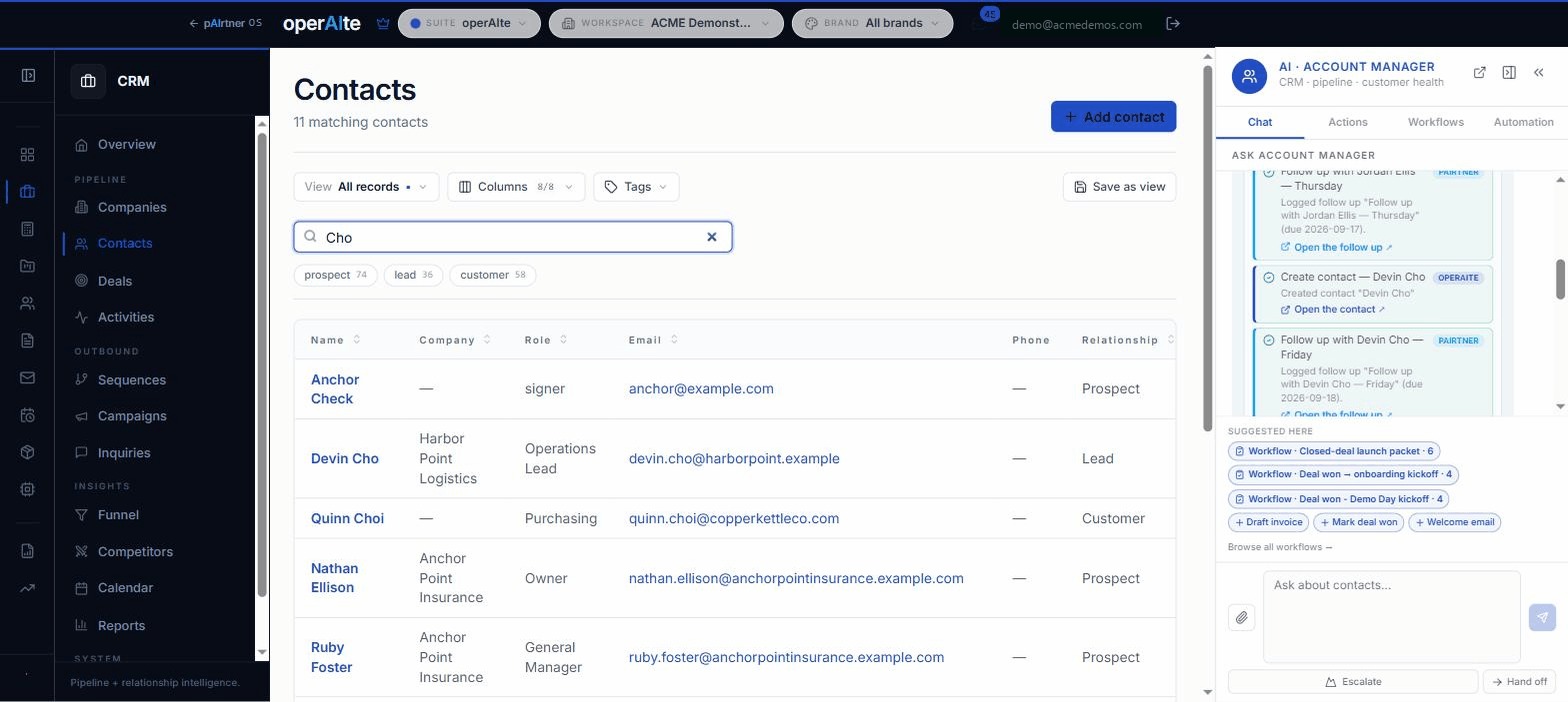1568x702 pixels.
Task: Run Workflow Closed-deal launch packet chip
Action: [x=1334, y=451]
